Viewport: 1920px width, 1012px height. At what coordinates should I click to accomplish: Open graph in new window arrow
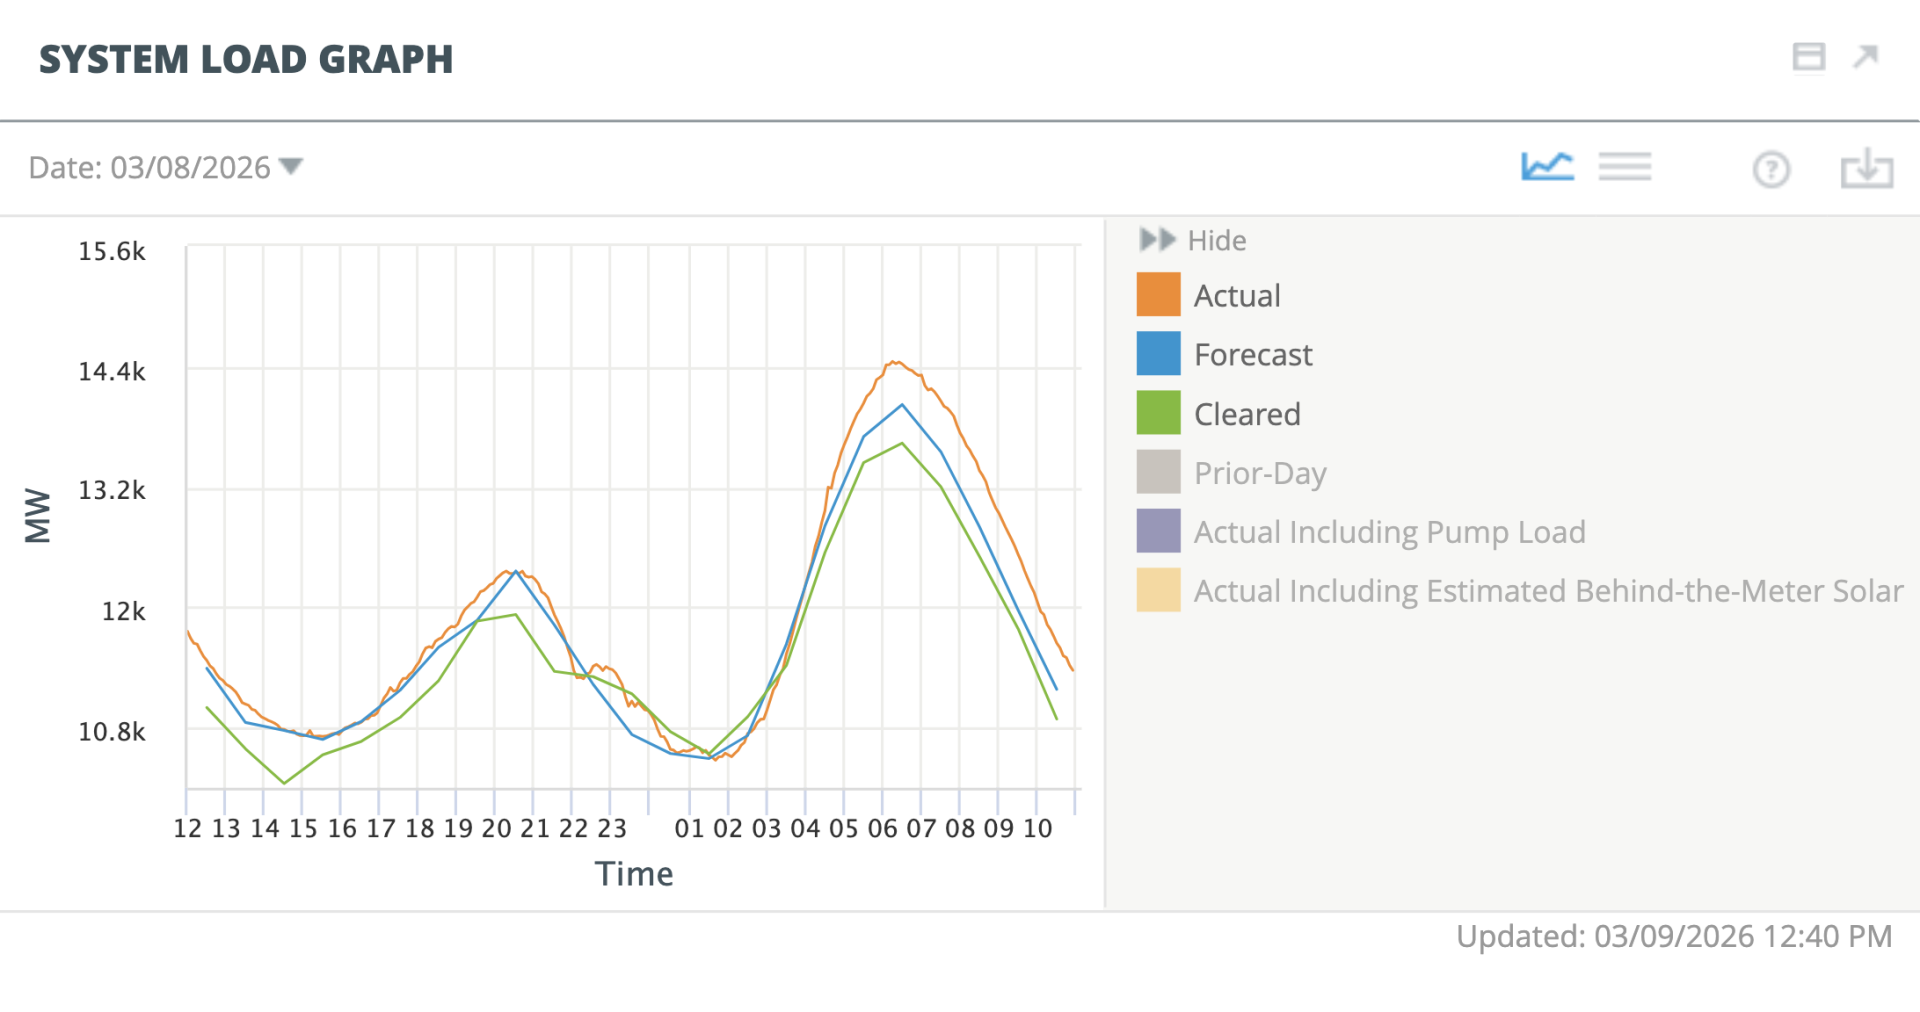1865,57
